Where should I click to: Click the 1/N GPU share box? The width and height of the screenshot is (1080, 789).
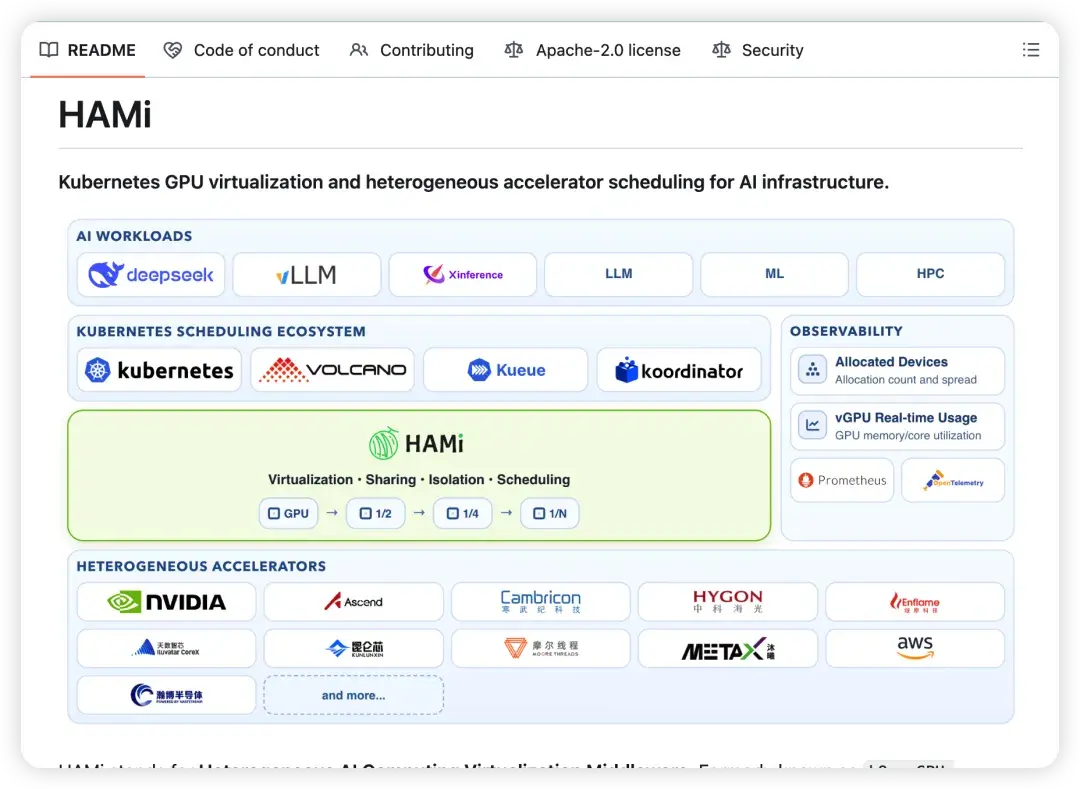pyautogui.click(x=550, y=514)
